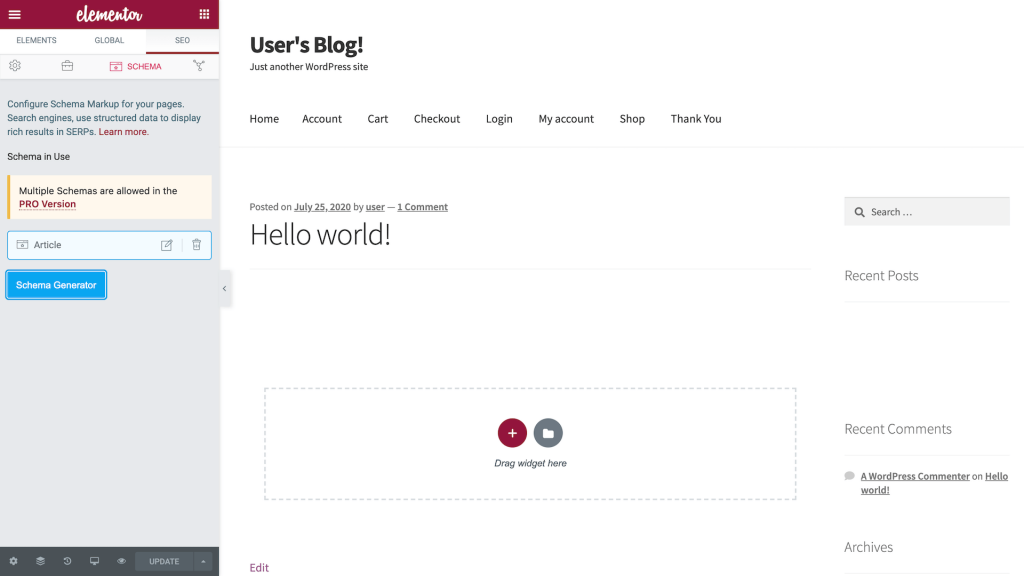Image resolution: width=1024 pixels, height=576 pixels.
Task: Delete the Article schema
Action: (x=196, y=245)
